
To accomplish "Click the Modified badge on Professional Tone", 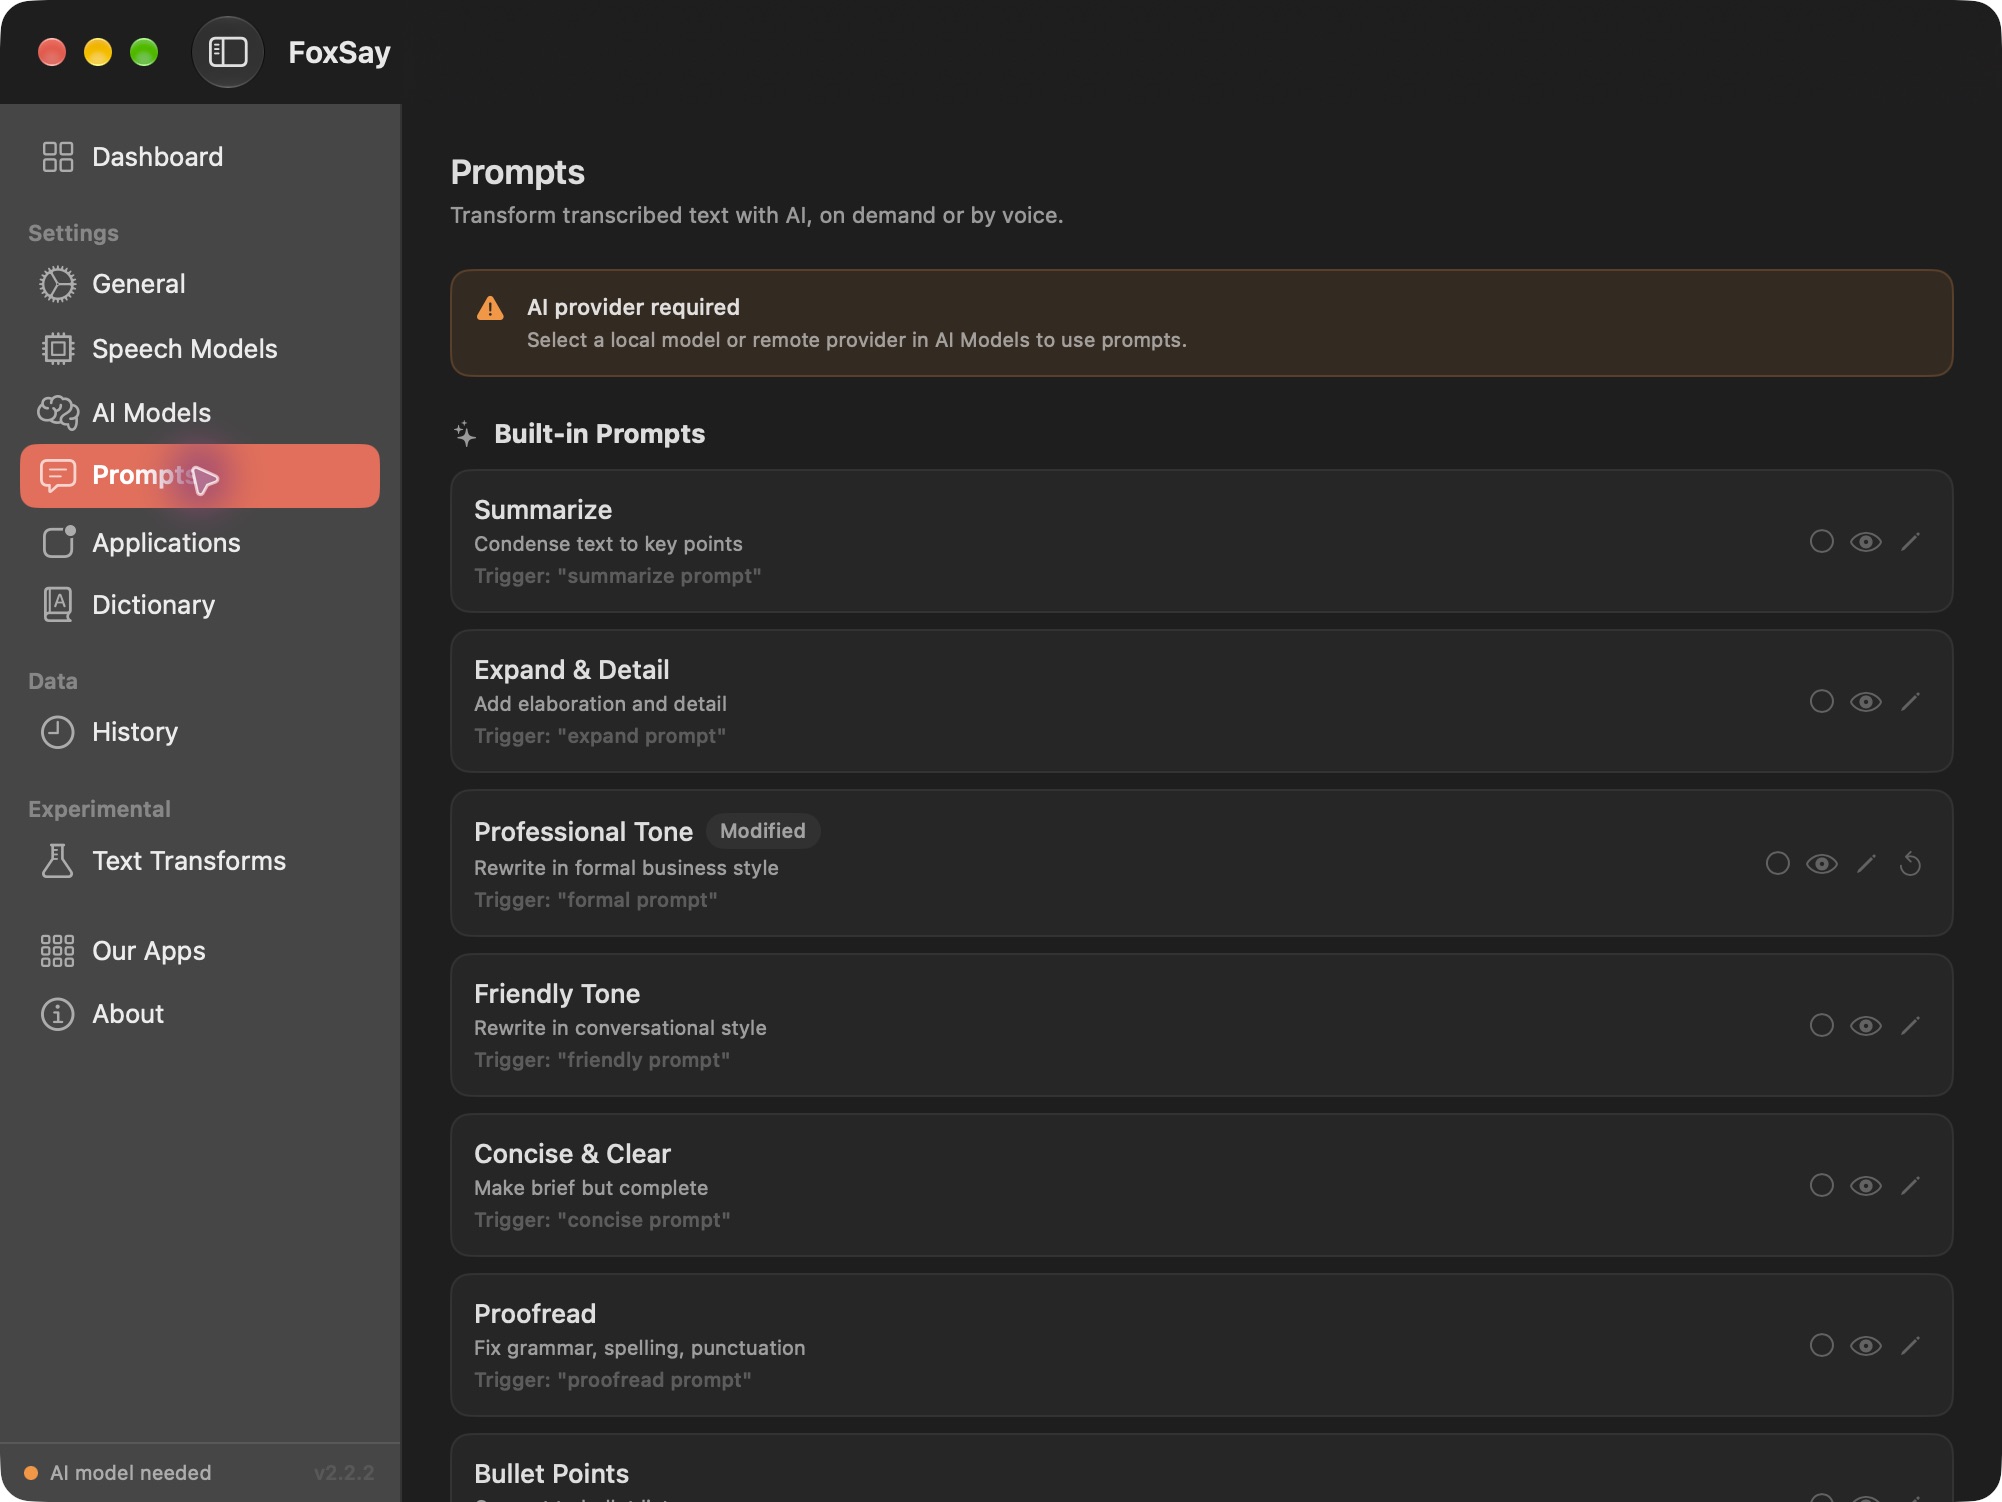I will click(763, 831).
